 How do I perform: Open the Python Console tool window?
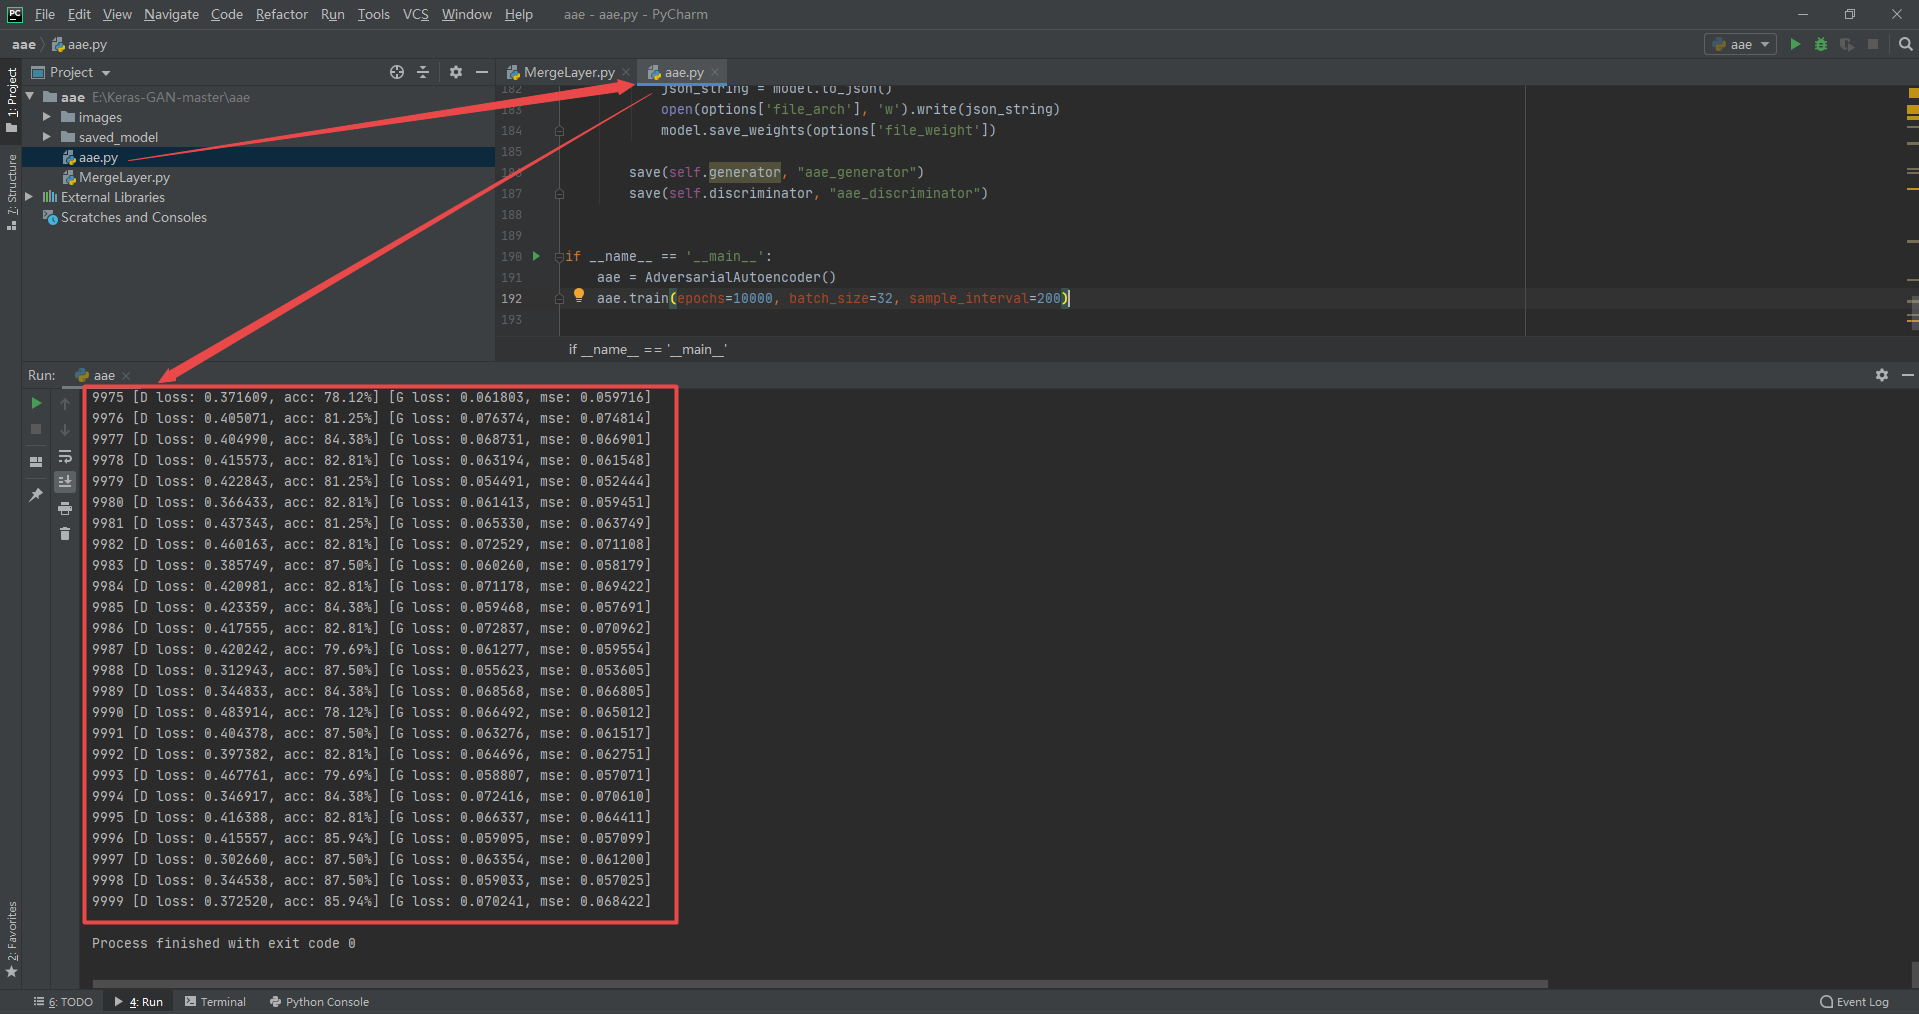click(x=319, y=1001)
